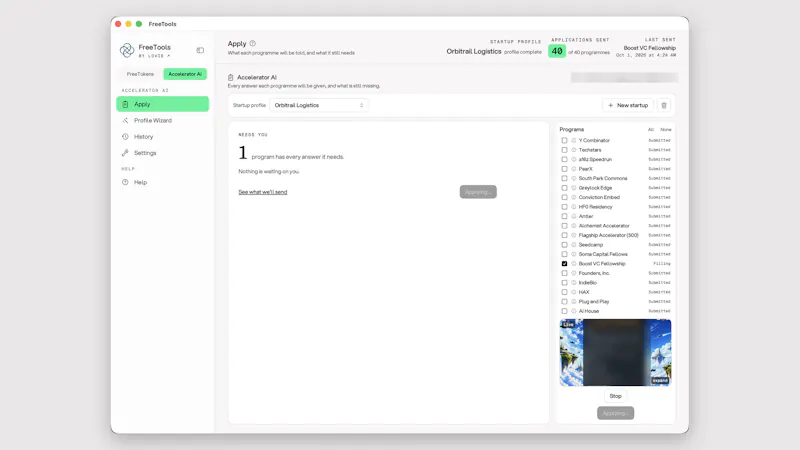
Task: Uncheck the Boost VC Fellowship checkbox
Action: [x=564, y=264]
